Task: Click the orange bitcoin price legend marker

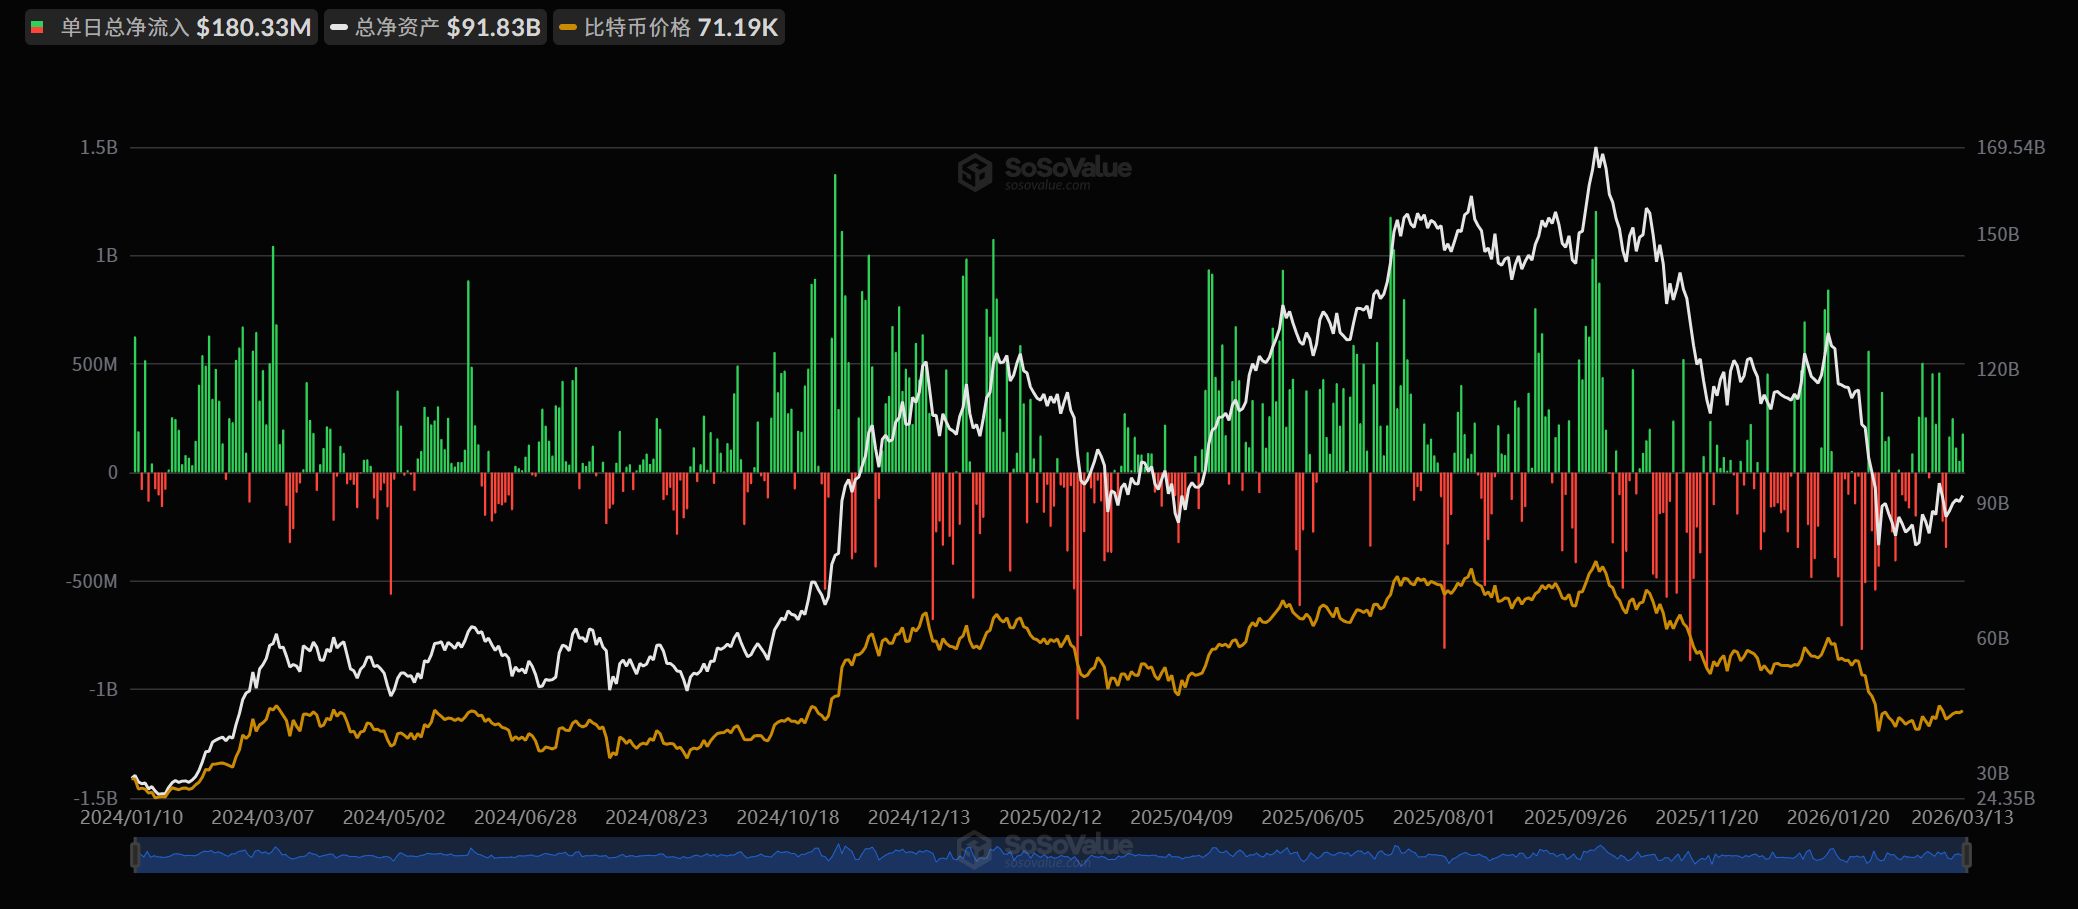Action: click(x=568, y=28)
